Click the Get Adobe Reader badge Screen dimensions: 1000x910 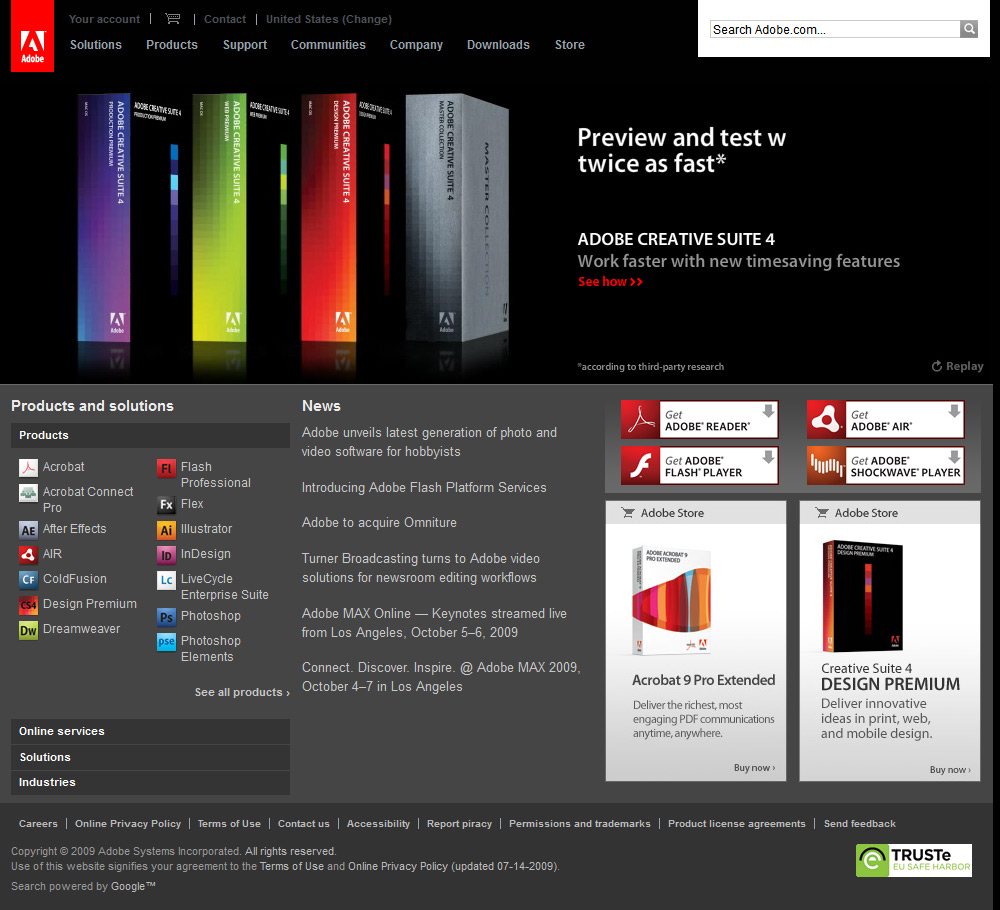pos(700,420)
